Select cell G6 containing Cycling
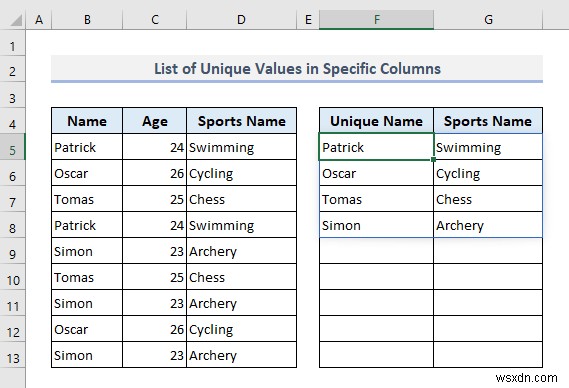This screenshot has width=569, height=388. pyautogui.click(x=488, y=173)
